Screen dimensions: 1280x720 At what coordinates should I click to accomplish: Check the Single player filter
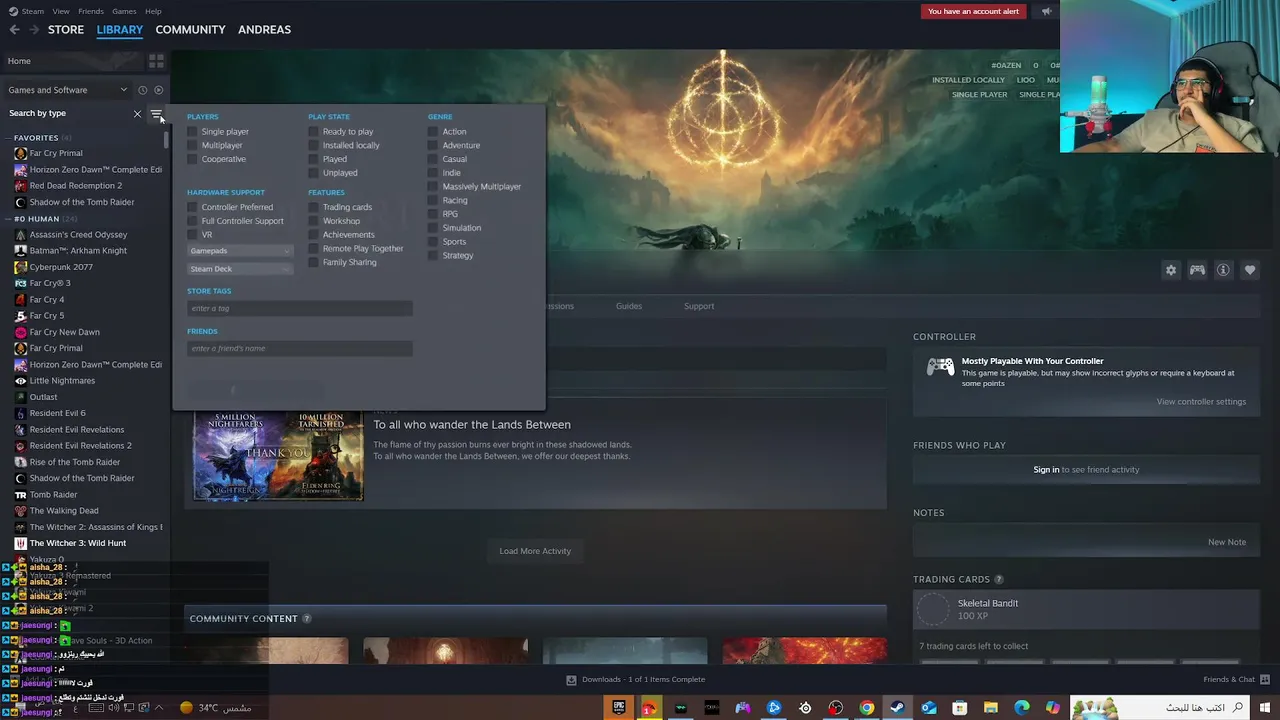coord(193,132)
